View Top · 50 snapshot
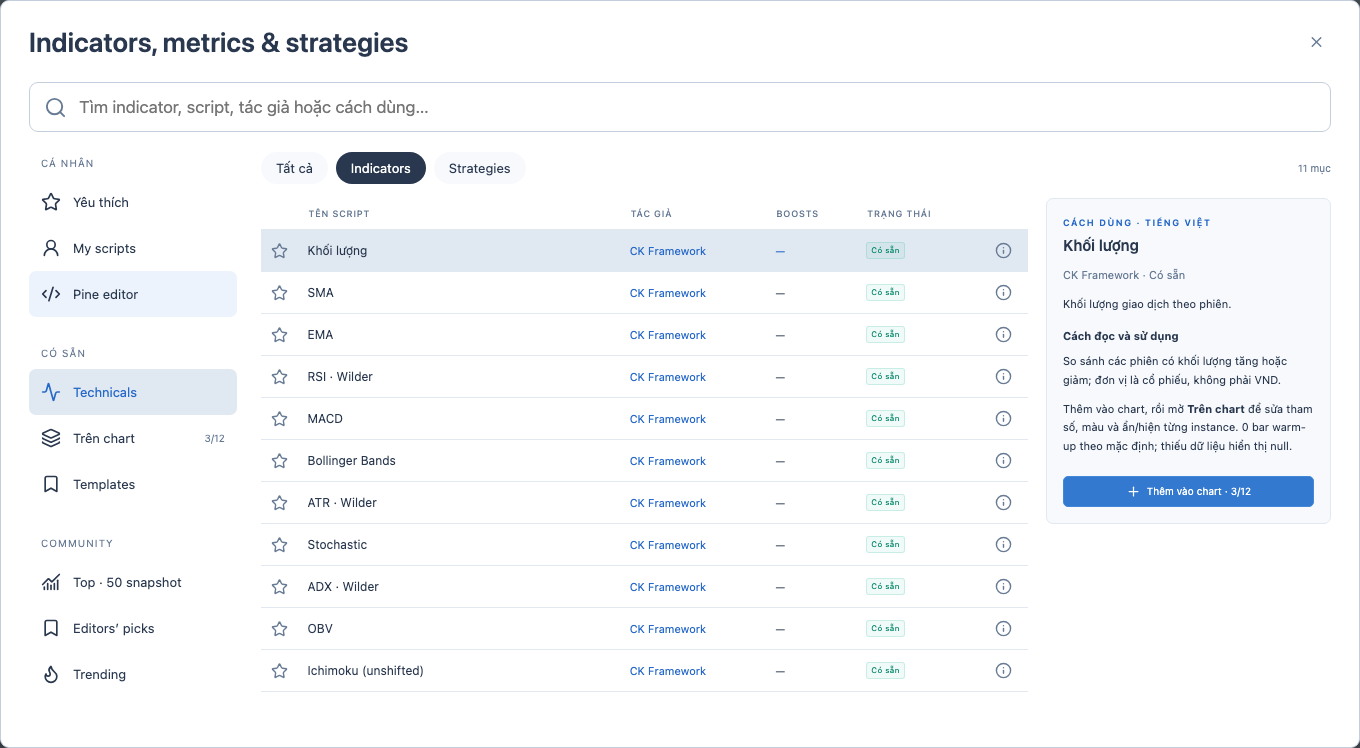 pyautogui.click(x=133, y=582)
